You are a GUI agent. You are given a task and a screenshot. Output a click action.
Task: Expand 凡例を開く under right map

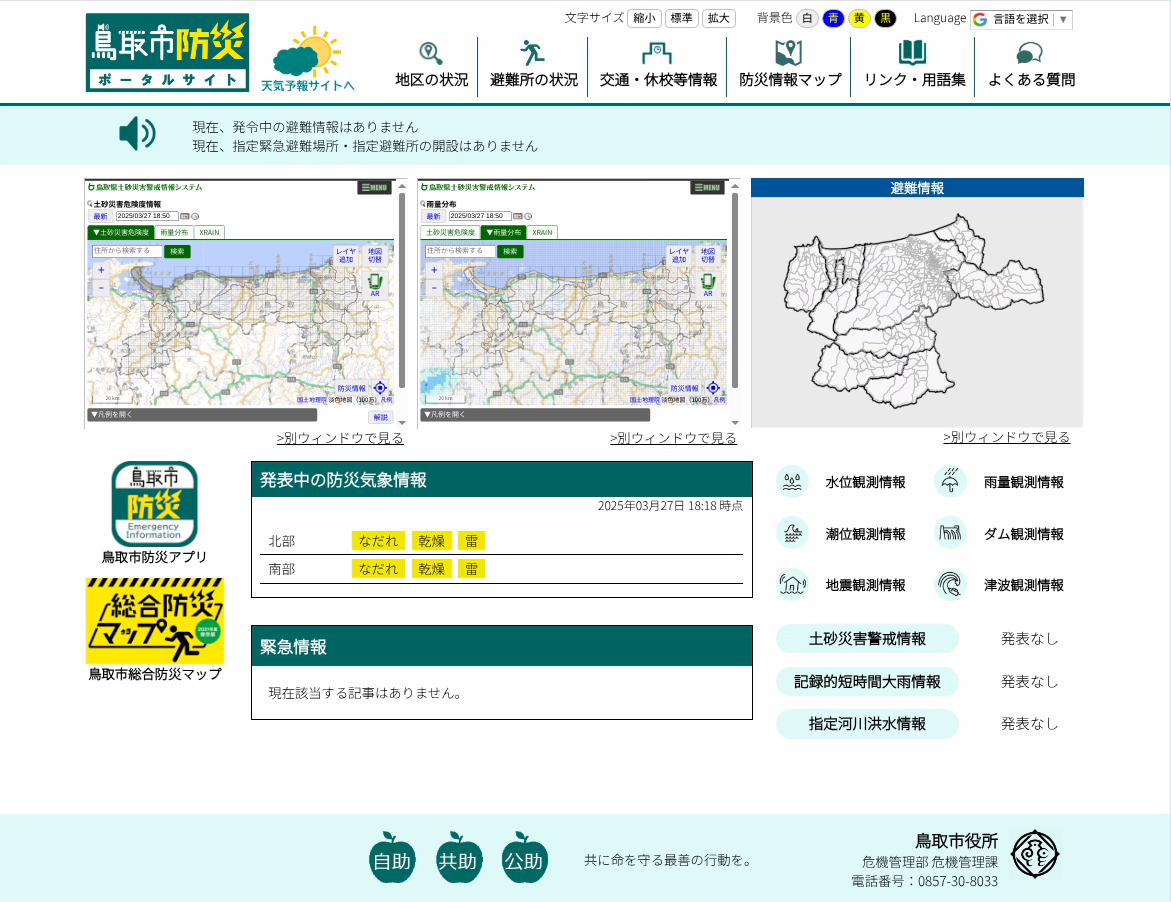[535, 414]
